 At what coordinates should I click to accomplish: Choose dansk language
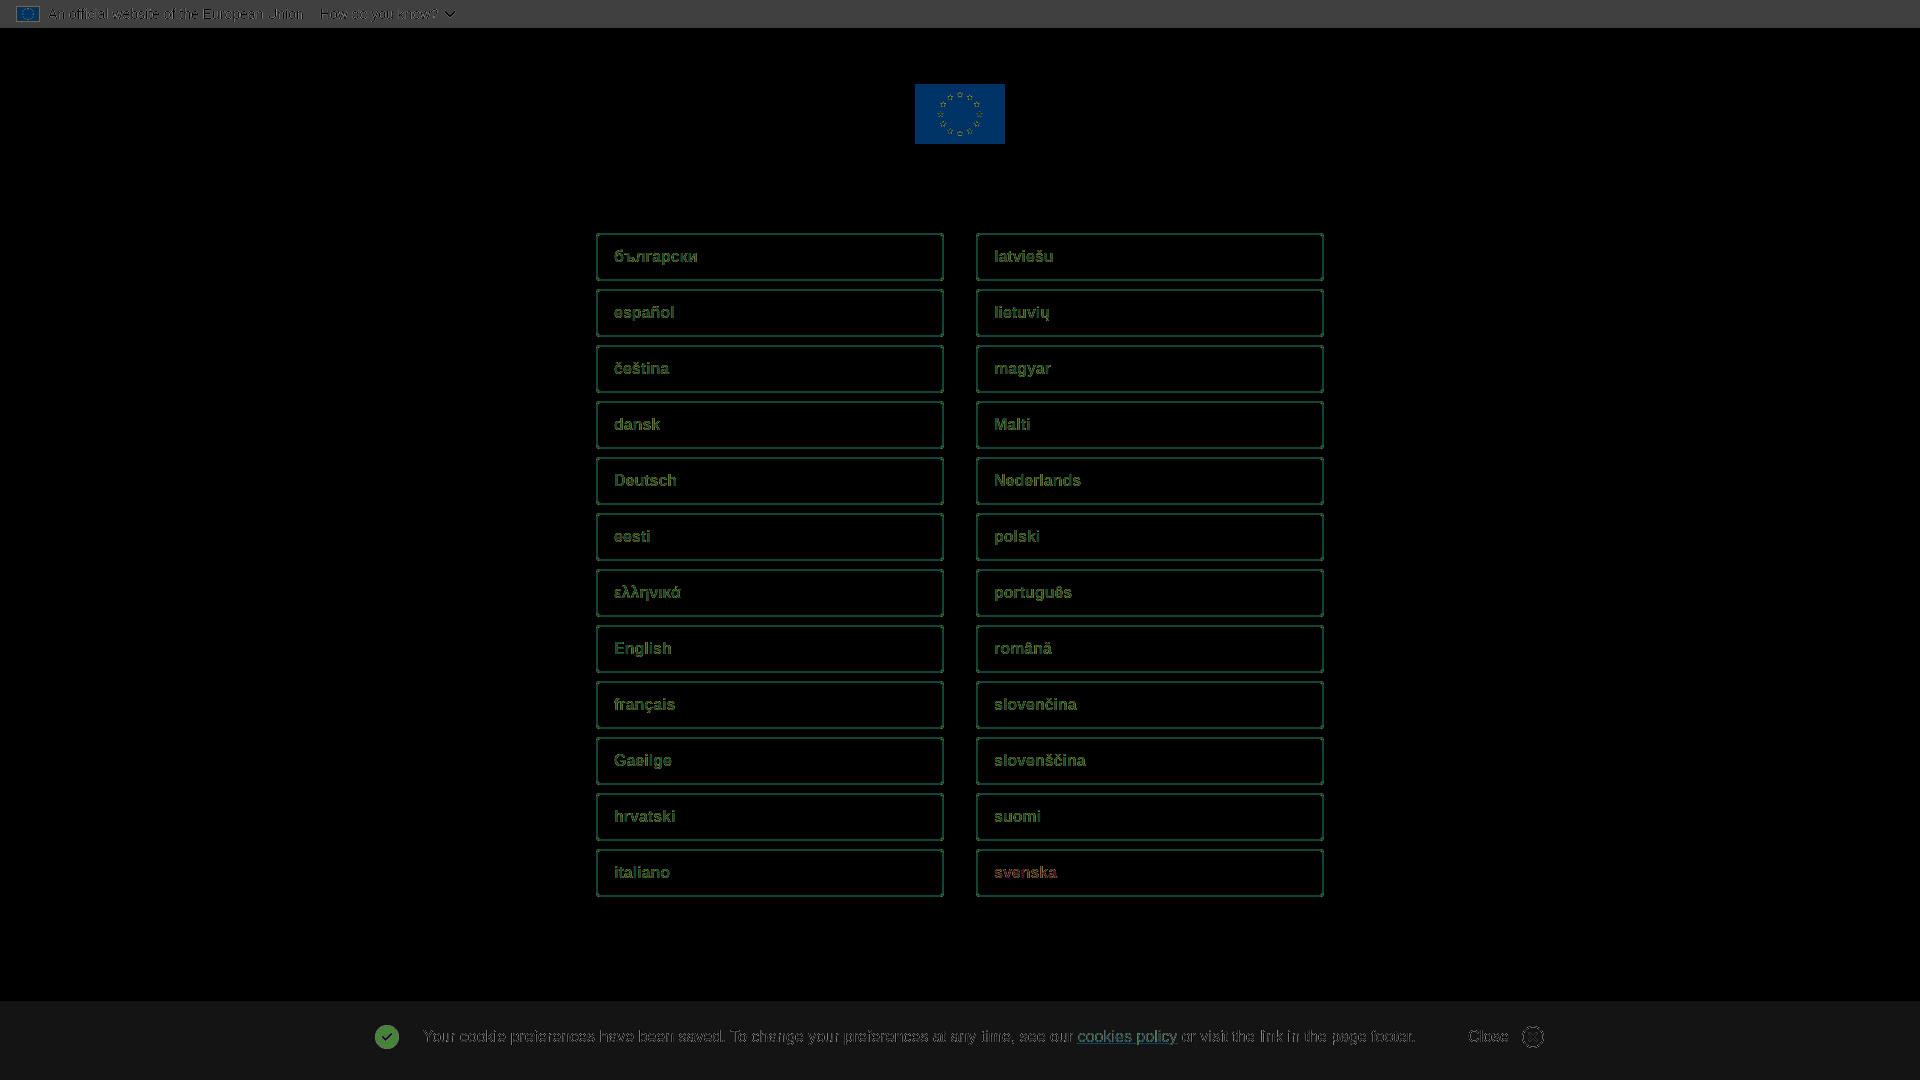tap(770, 425)
